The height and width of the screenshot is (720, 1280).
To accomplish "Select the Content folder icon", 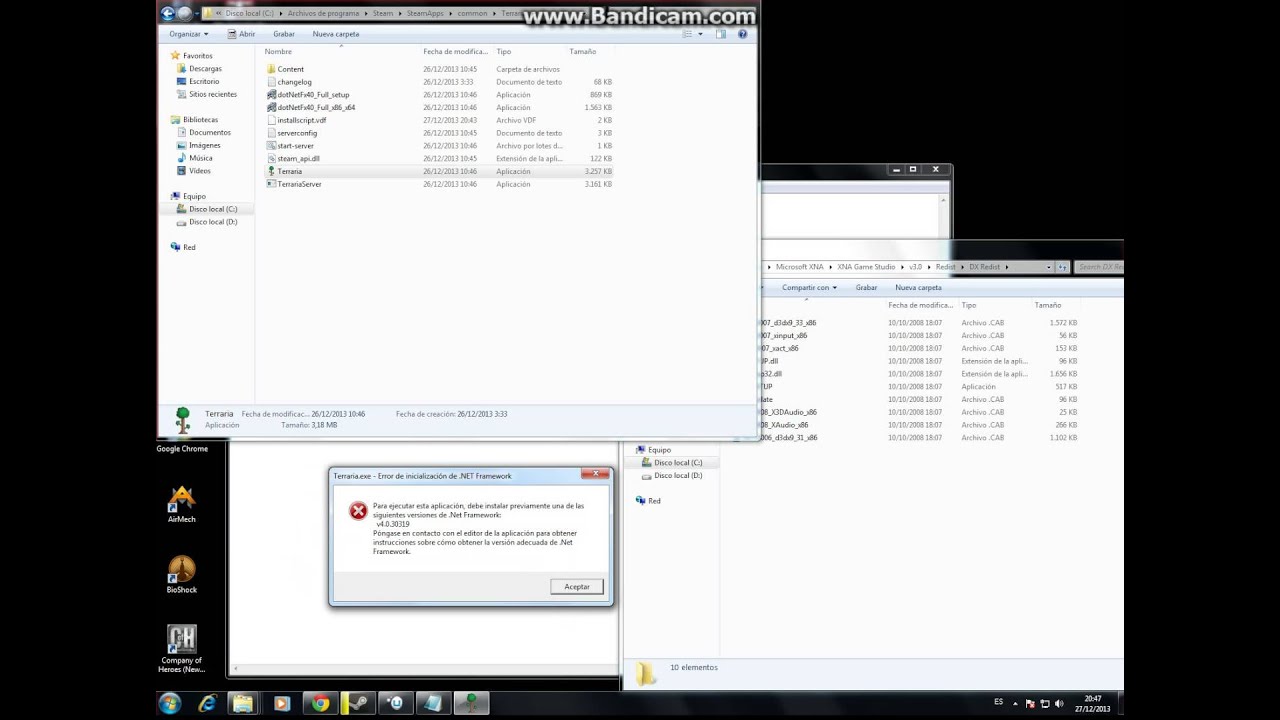I will tap(271, 69).
